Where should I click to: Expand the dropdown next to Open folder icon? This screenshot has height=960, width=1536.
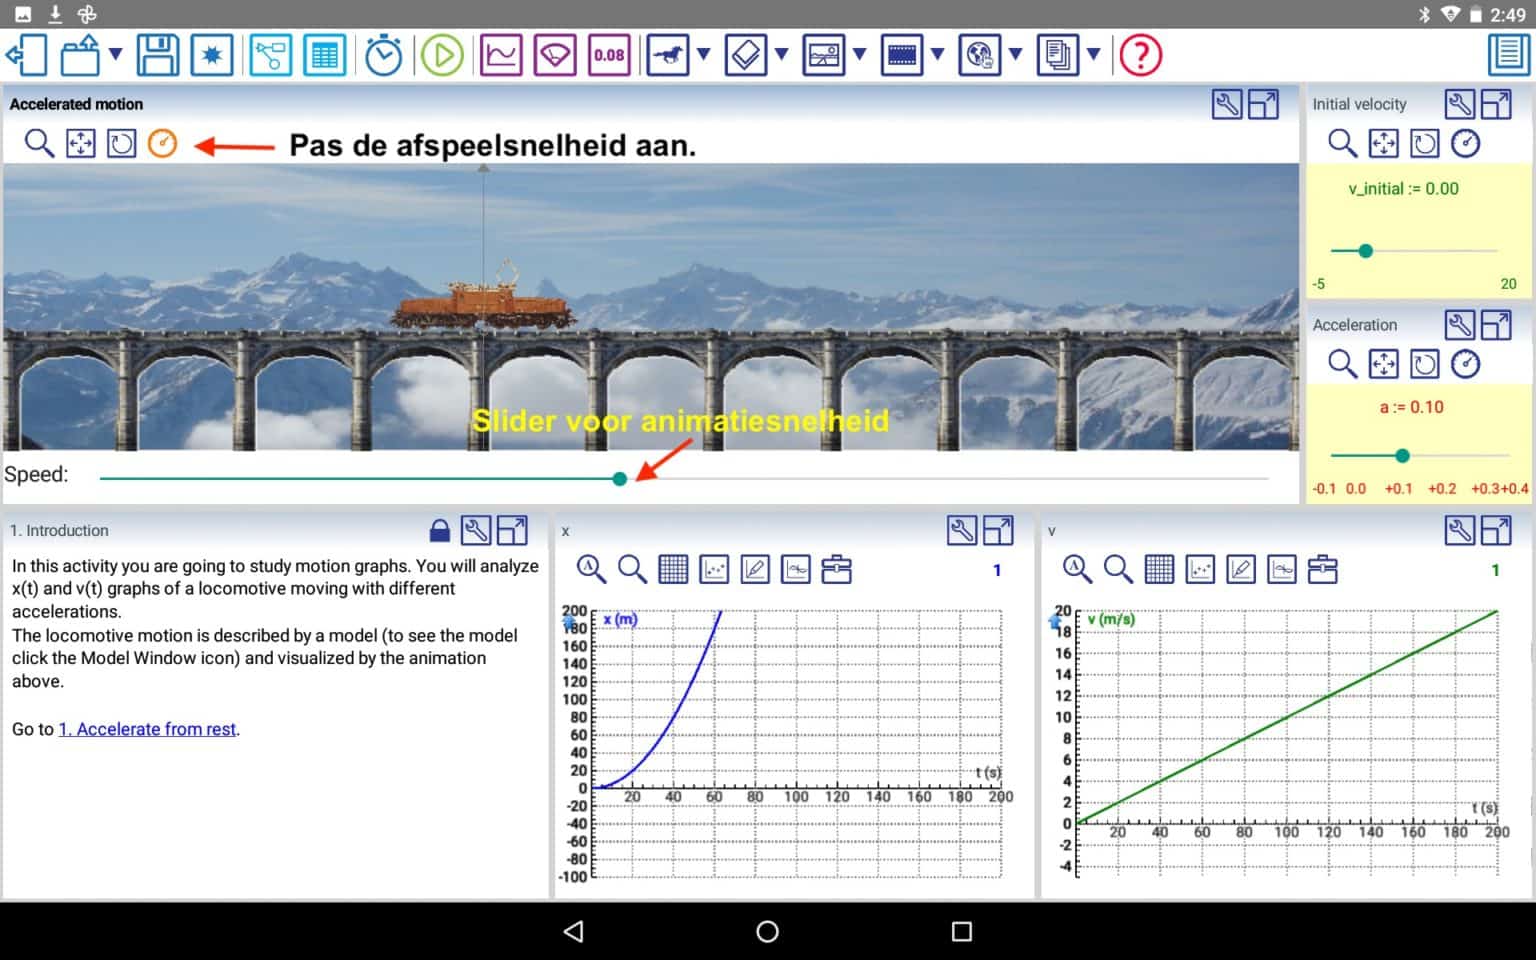coord(116,55)
